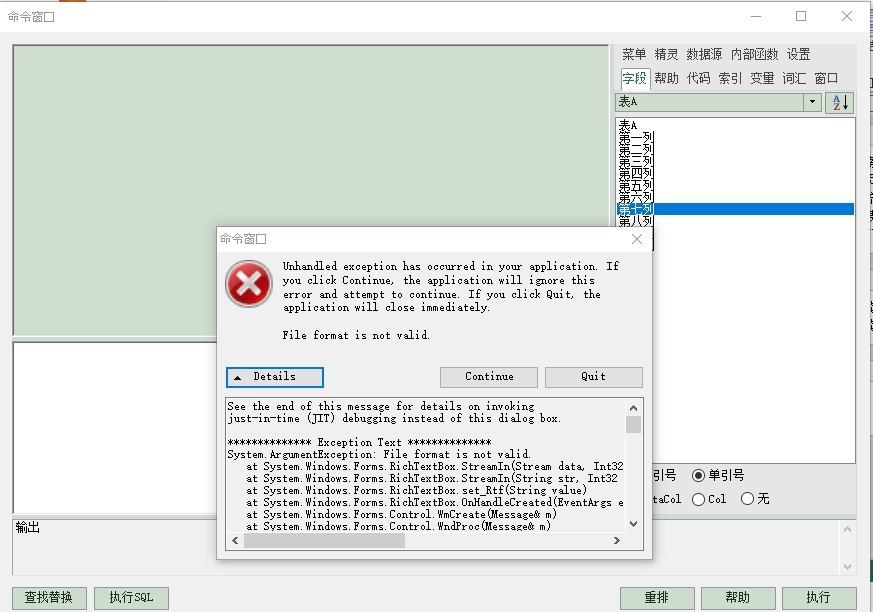Click the details box scroll-left arrow

235,540
